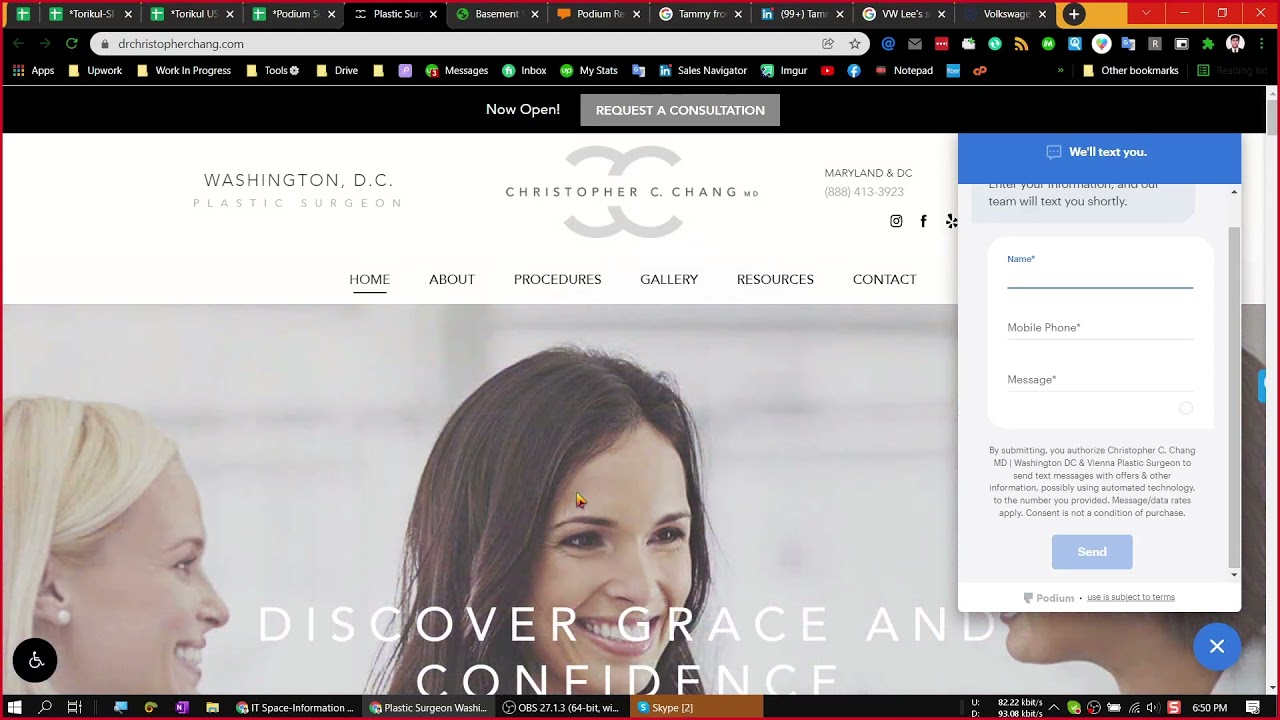
Task: Expand the tab search dropdown
Action: (1146, 13)
